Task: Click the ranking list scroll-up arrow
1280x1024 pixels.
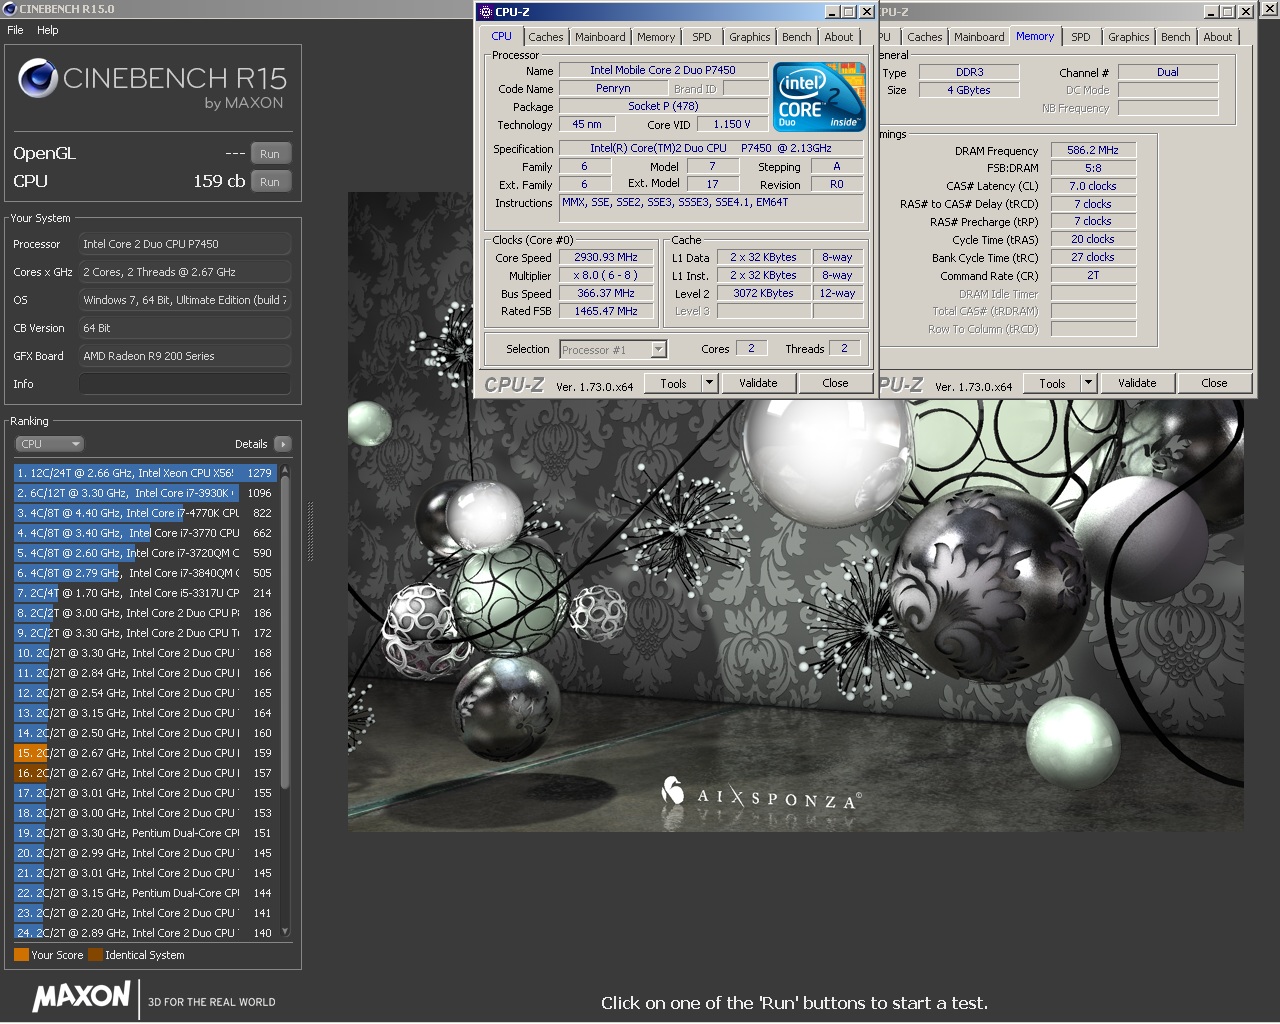Action: (x=285, y=469)
